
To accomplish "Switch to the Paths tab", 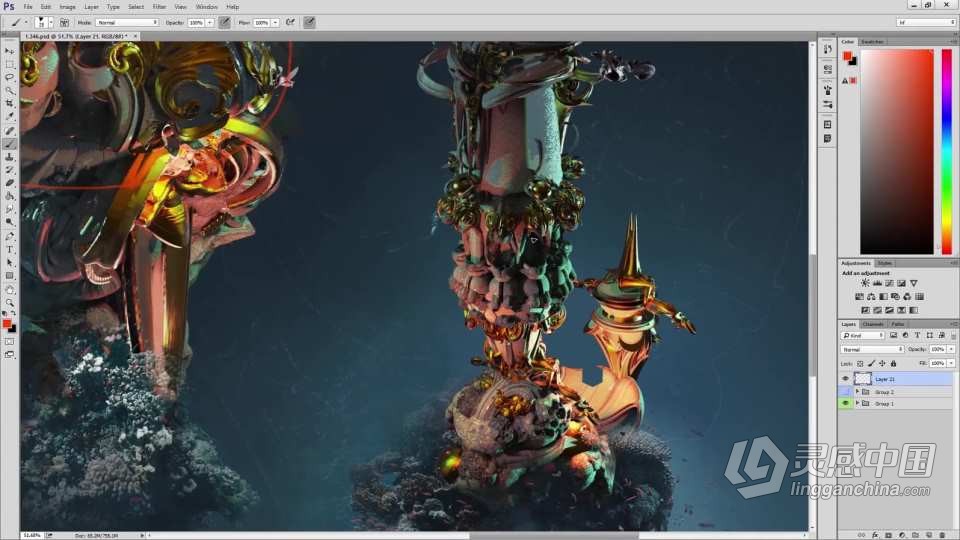I will click(898, 324).
